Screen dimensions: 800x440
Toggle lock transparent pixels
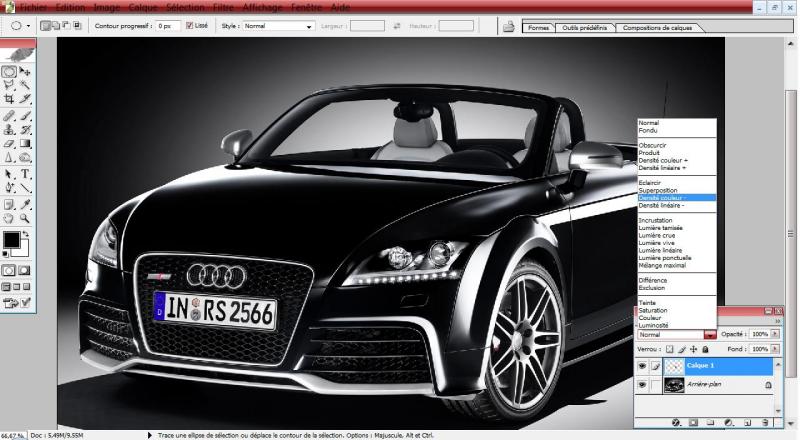coord(669,349)
